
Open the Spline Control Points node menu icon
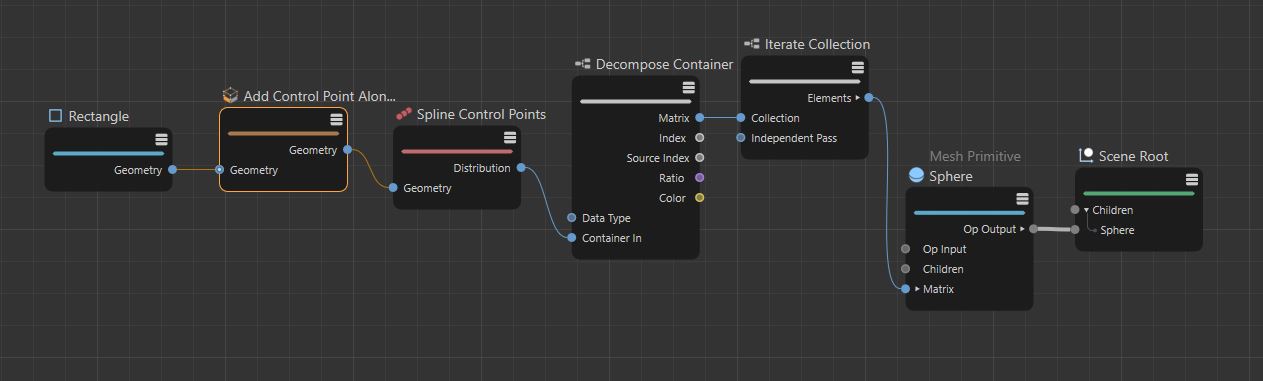510,137
